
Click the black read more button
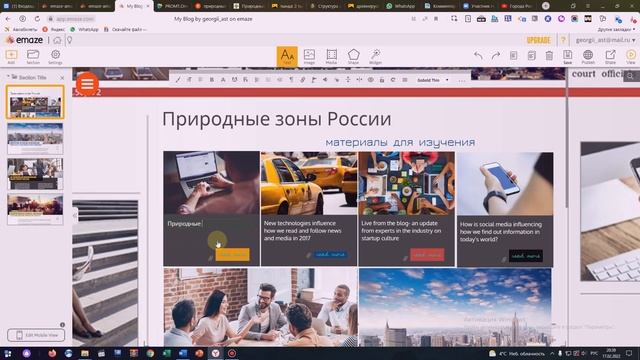526,256
